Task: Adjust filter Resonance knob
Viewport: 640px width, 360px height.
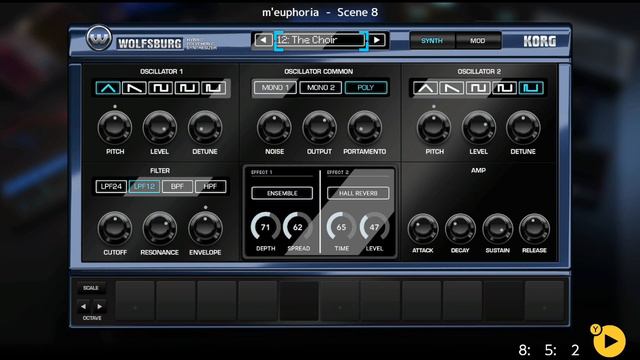Action: tap(160, 229)
